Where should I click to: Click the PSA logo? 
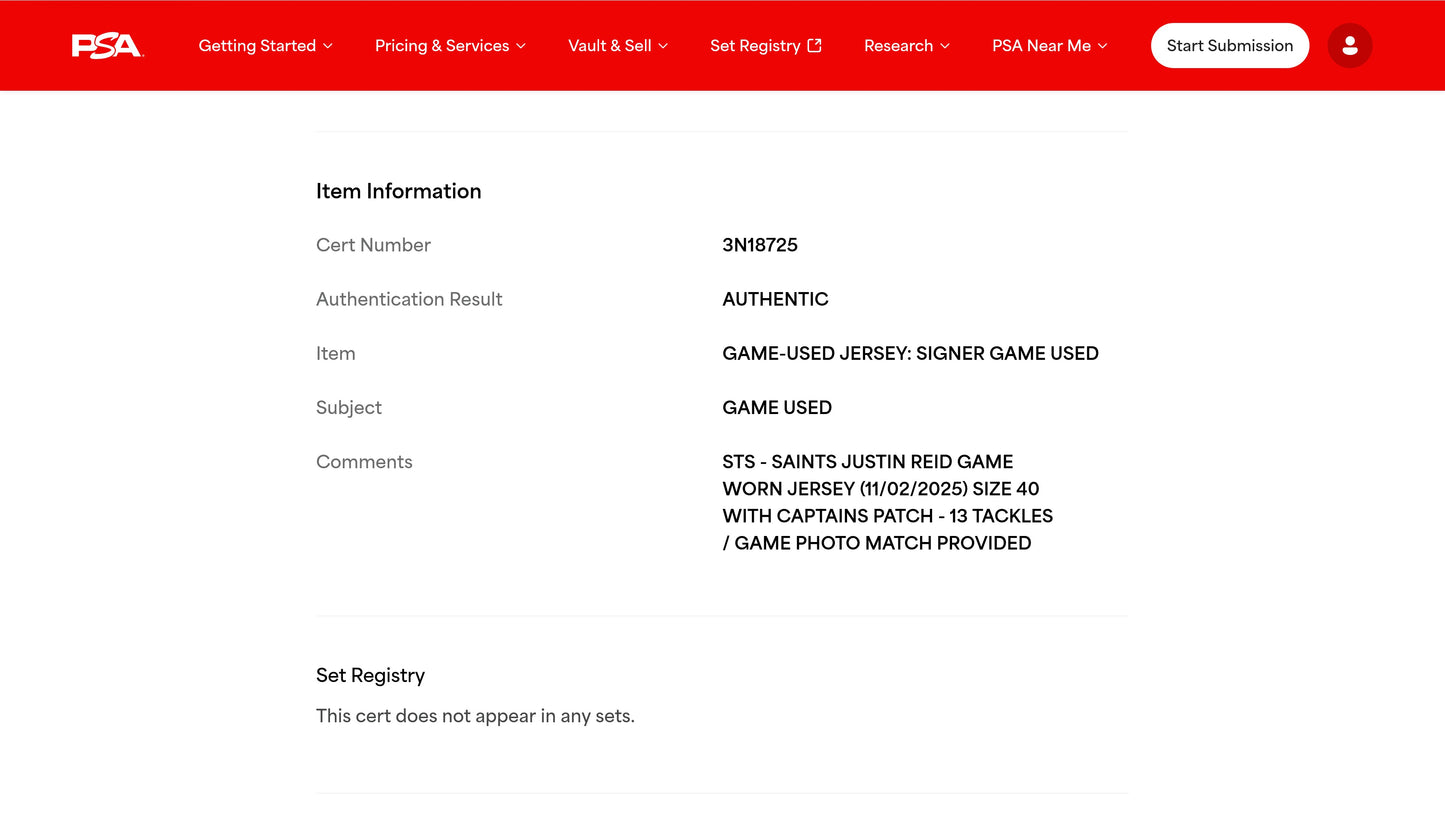point(108,46)
